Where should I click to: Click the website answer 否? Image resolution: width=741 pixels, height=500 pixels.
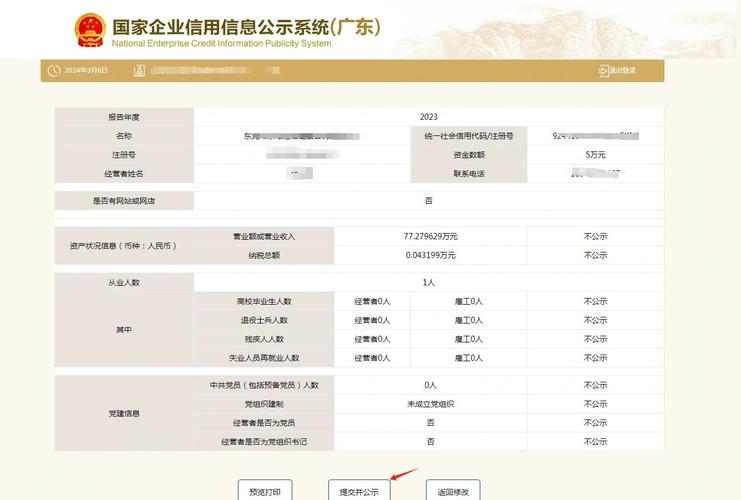(429, 200)
